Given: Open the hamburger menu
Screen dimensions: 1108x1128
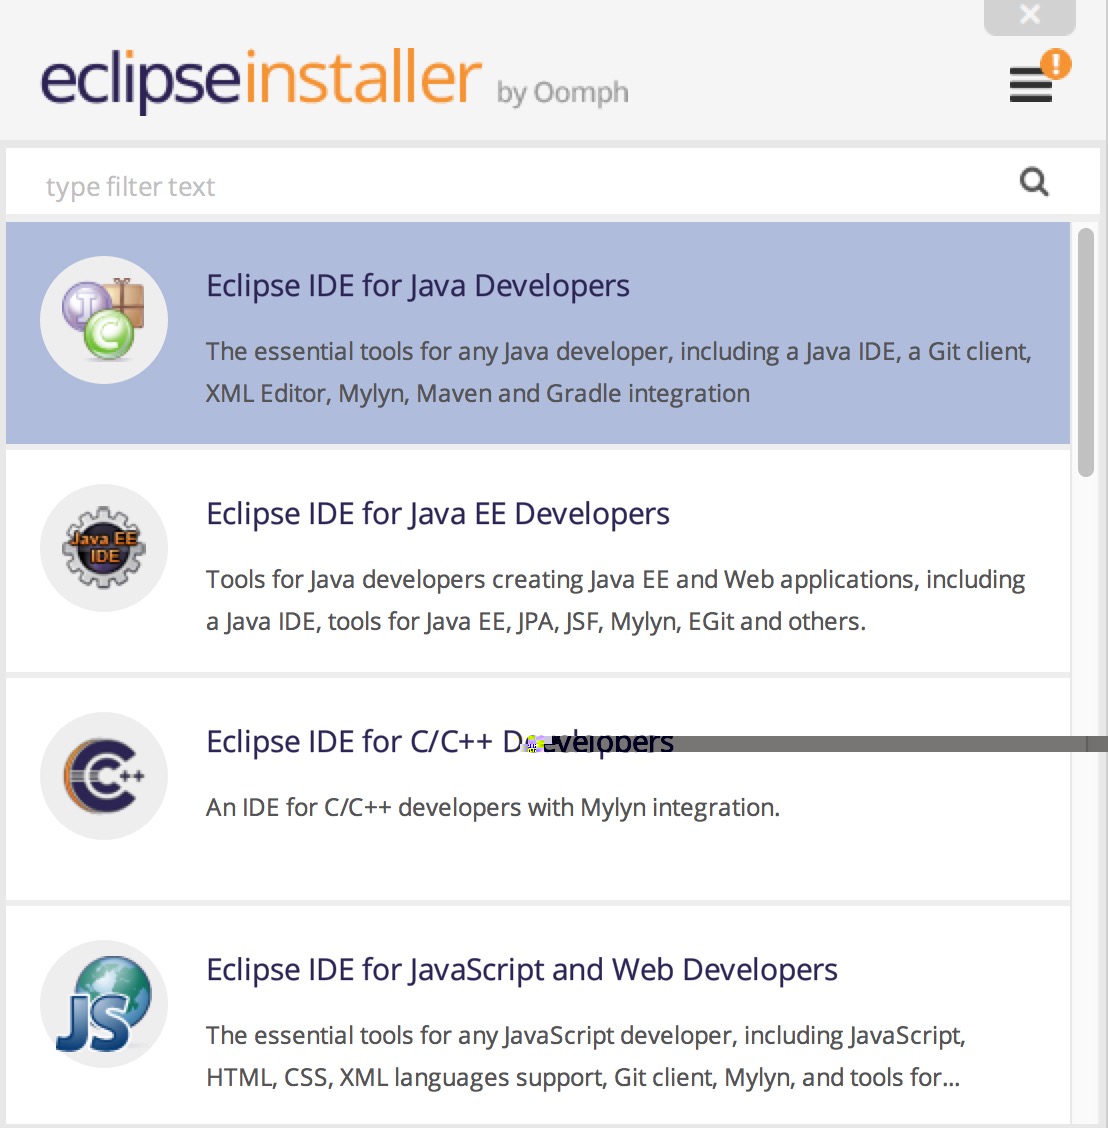Looking at the screenshot, I should tap(1030, 85).
